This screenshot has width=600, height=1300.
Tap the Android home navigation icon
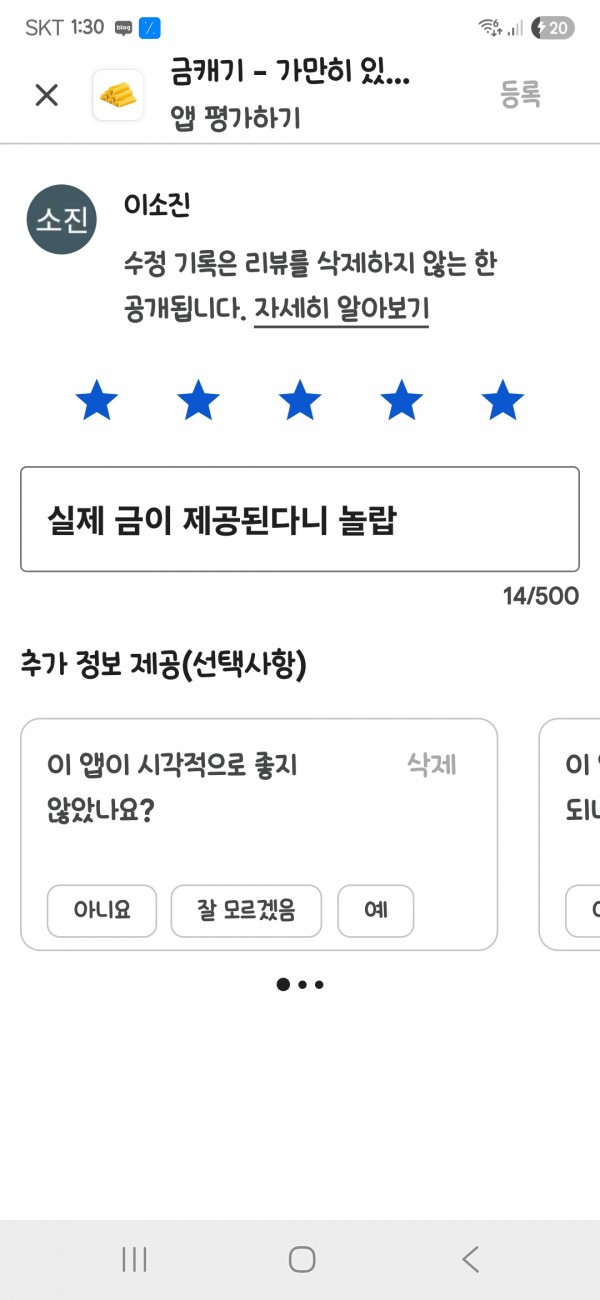(x=302, y=1259)
